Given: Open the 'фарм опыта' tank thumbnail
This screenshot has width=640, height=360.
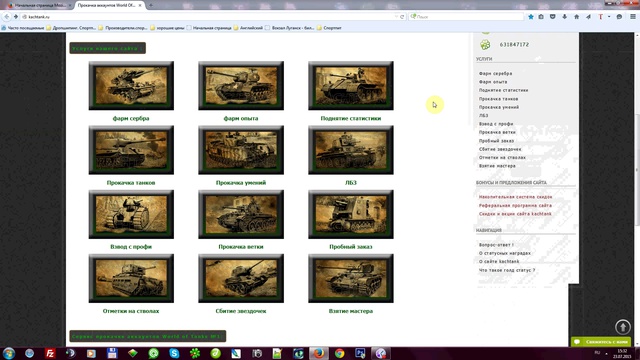Looking at the screenshot, I should tap(241, 86).
